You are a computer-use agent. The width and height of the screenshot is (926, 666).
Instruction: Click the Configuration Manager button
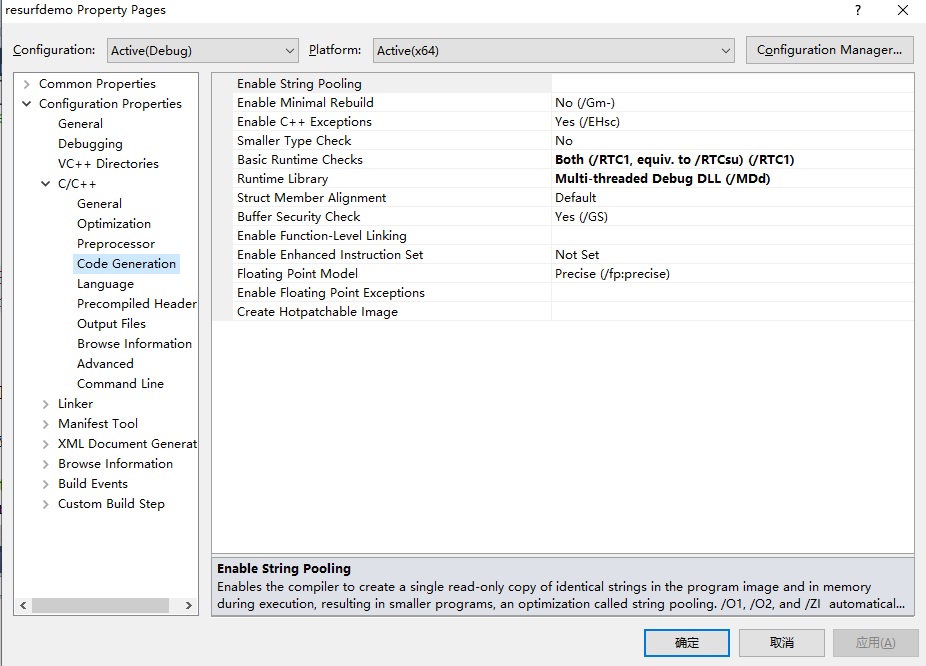tap(829, 50)
